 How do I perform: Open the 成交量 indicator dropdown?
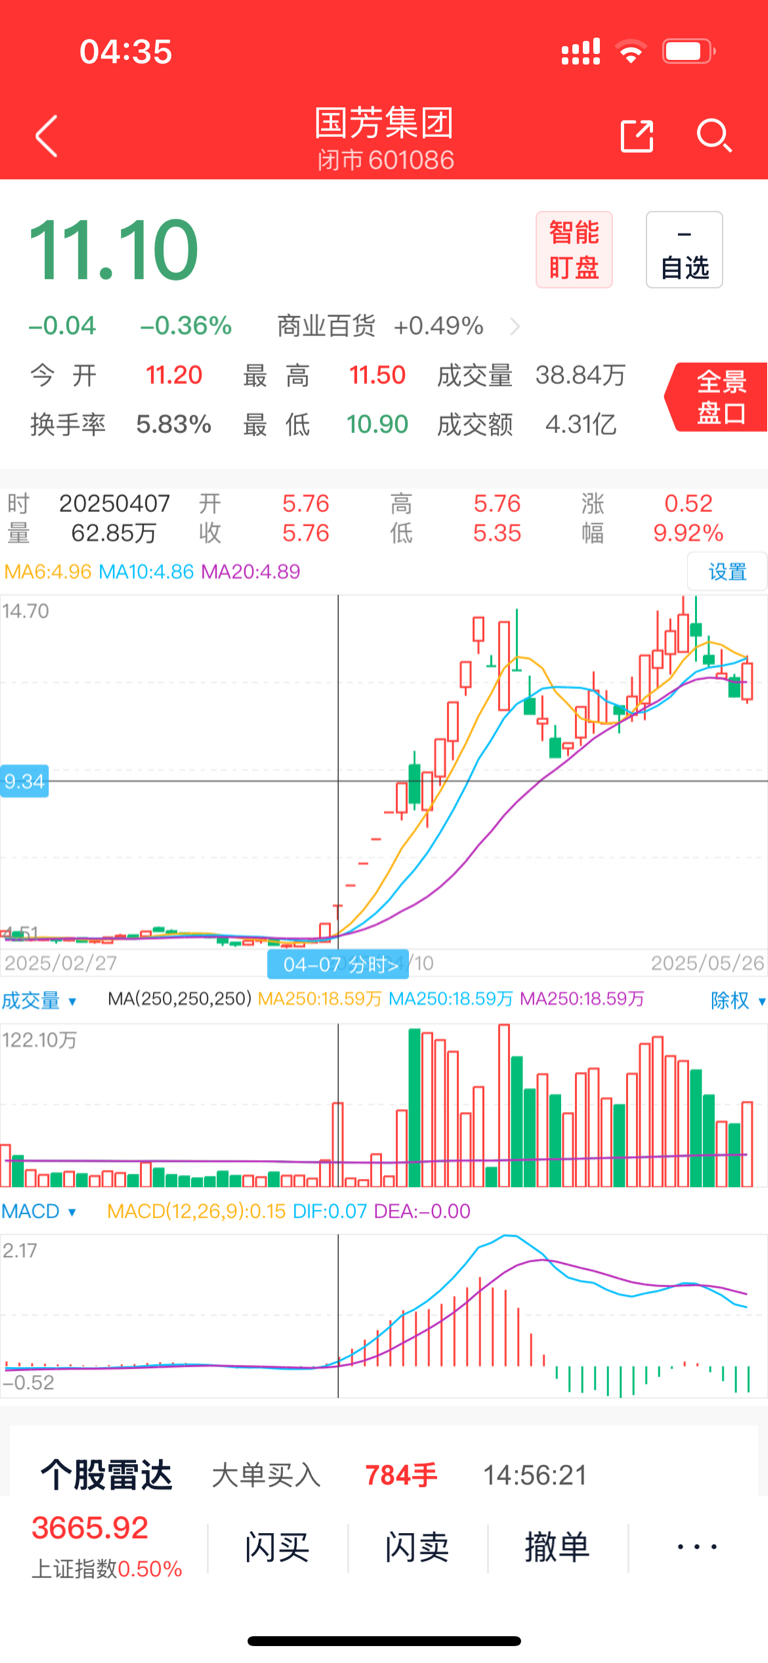39,1000
